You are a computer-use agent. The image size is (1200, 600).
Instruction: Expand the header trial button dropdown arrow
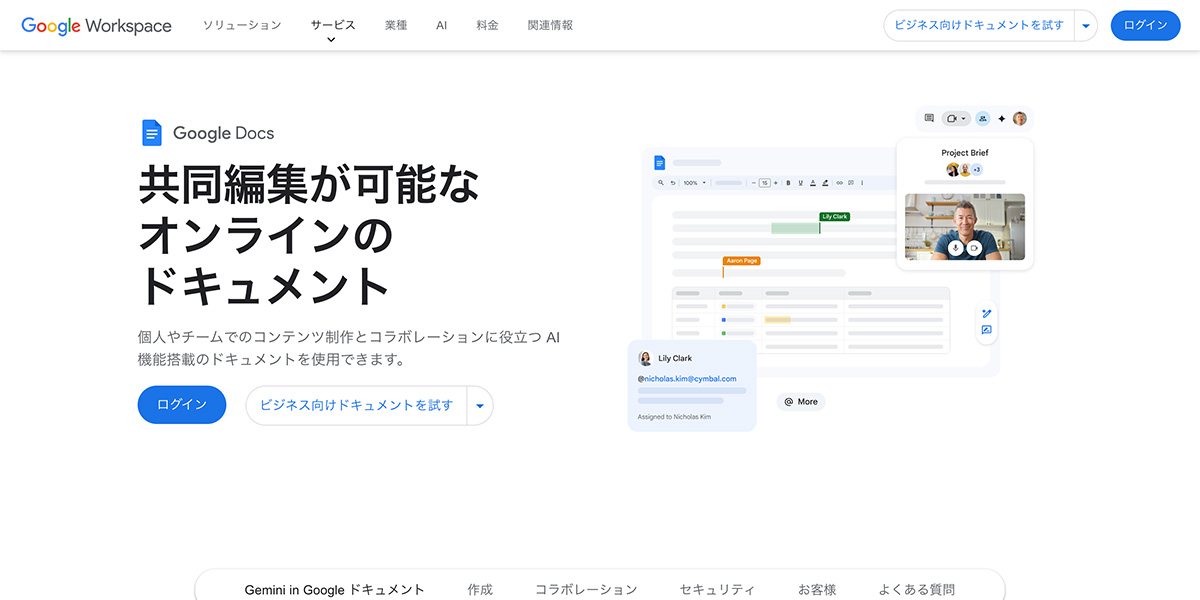[x=1085, y=25]
